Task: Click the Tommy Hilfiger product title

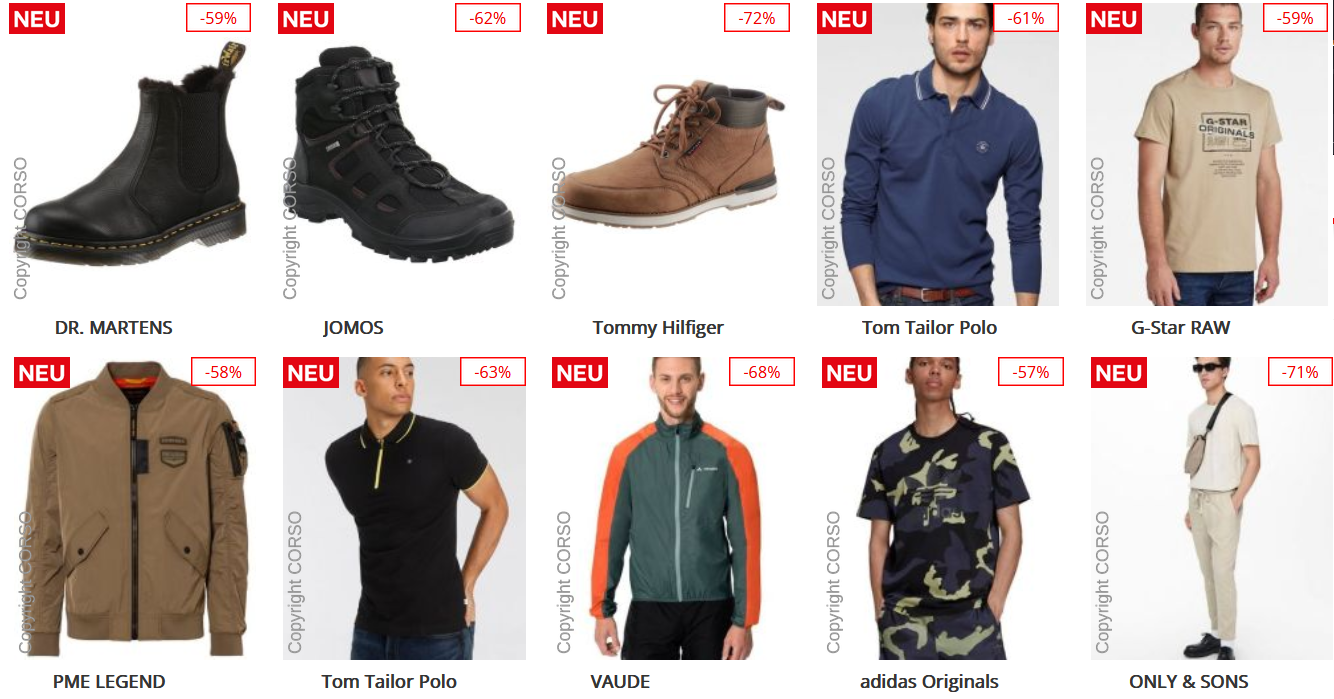Action: 658,328
